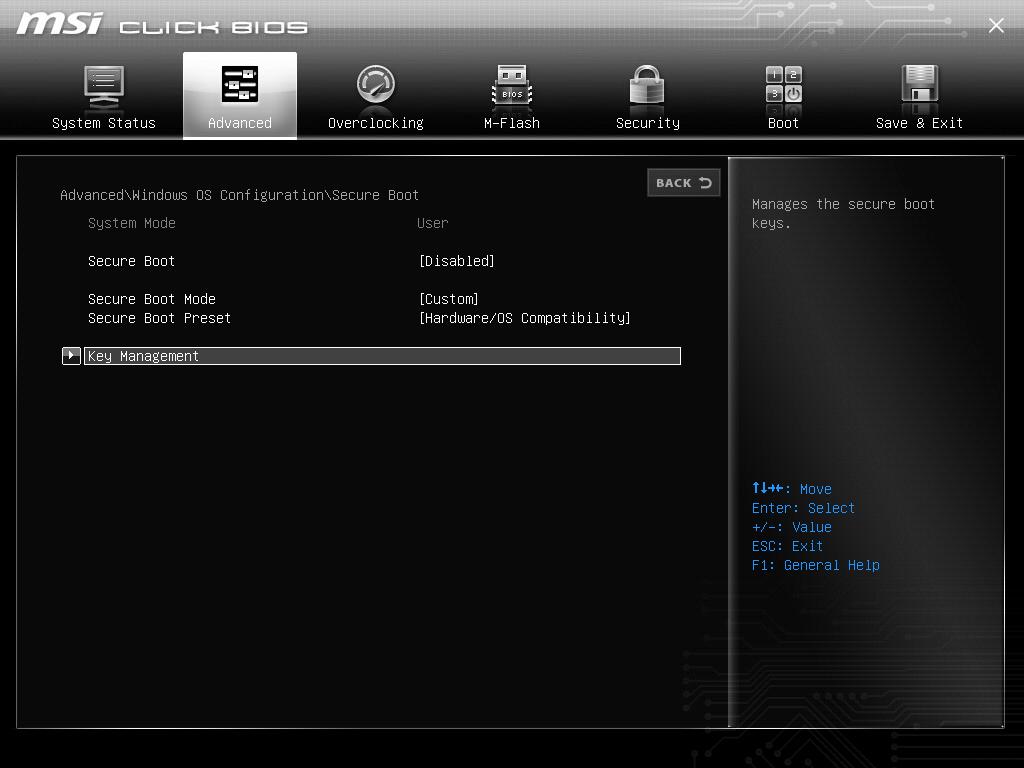Open the Security padlock icon
Viewport: 1024px width, 768px height.
point(647,85)
